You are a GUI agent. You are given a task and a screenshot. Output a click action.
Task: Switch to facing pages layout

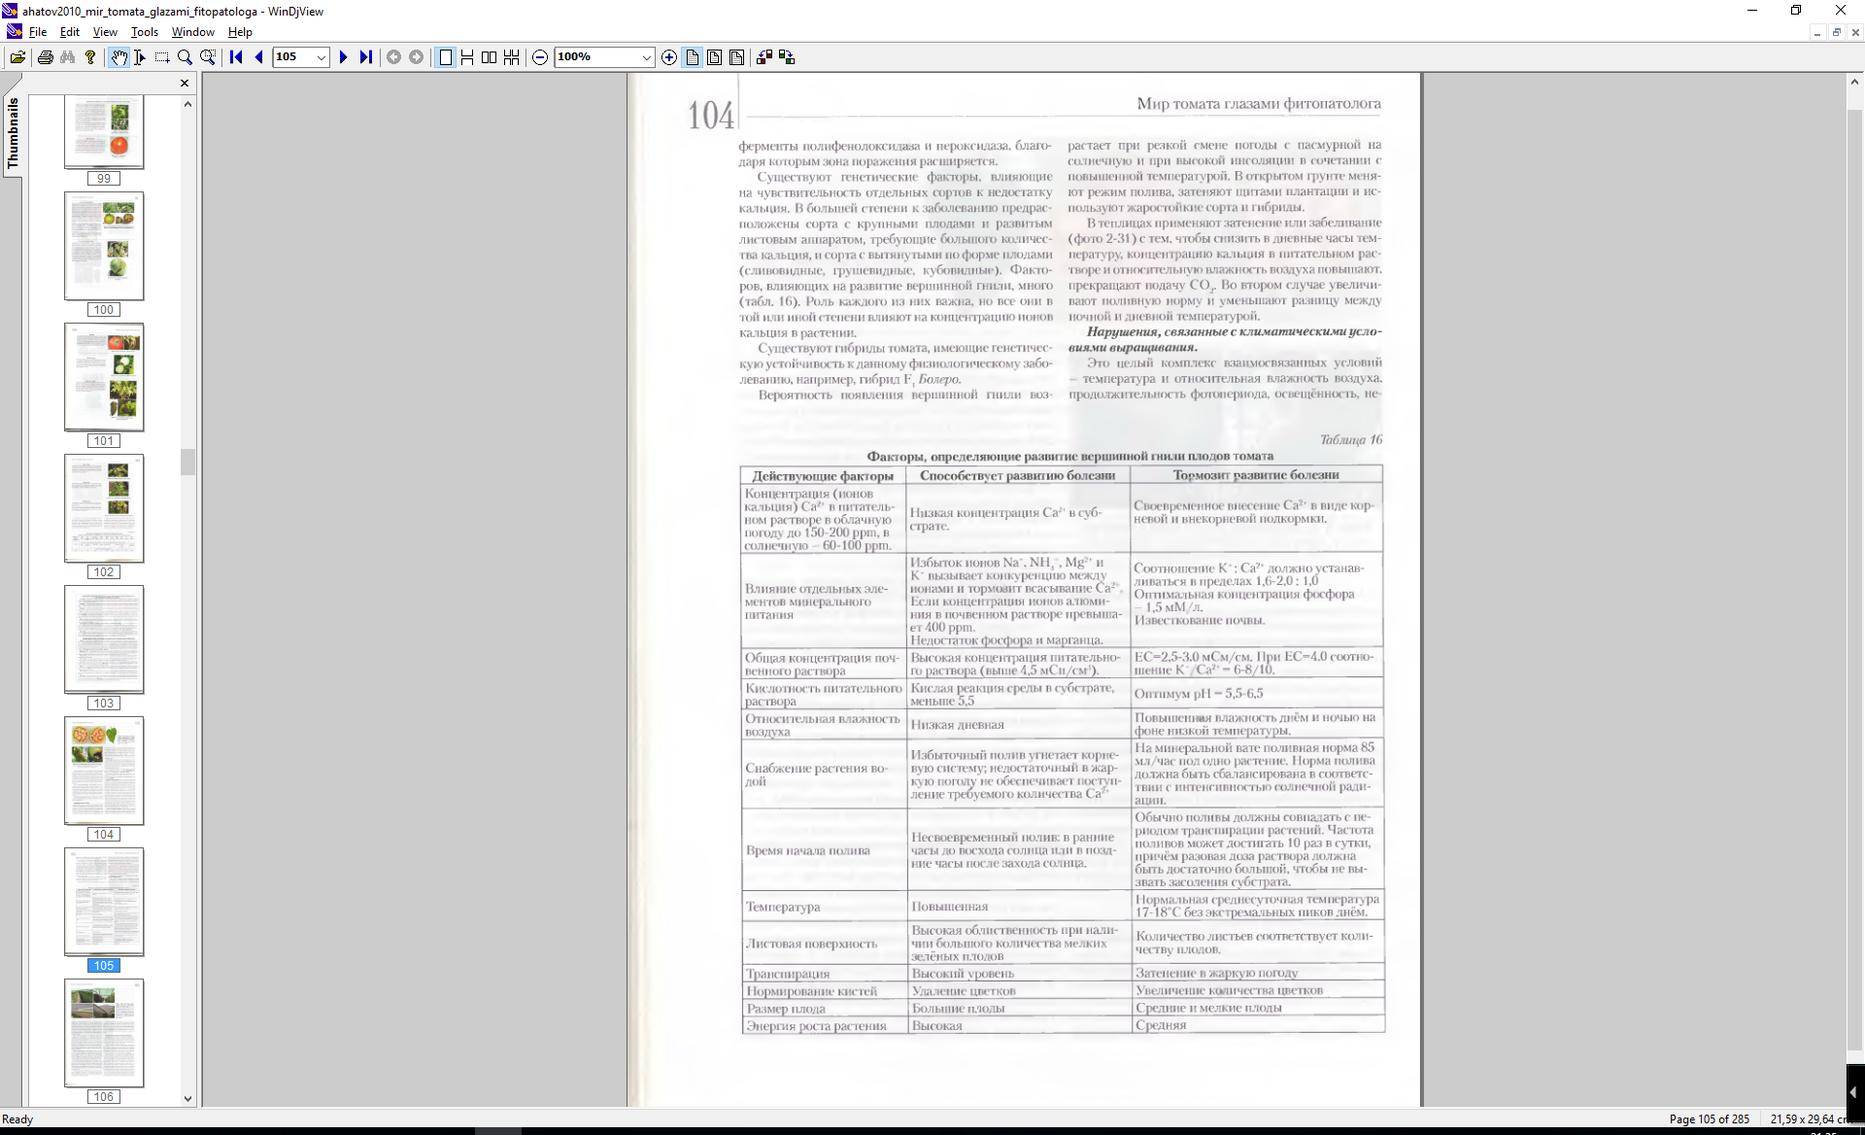click(x=489, y=57)
